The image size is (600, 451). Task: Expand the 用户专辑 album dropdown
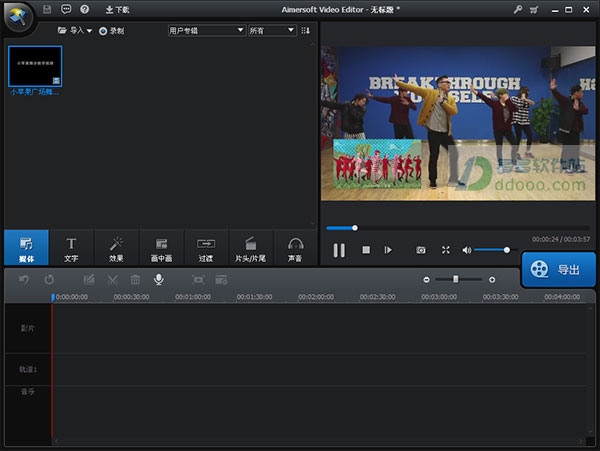coord(207,30)
